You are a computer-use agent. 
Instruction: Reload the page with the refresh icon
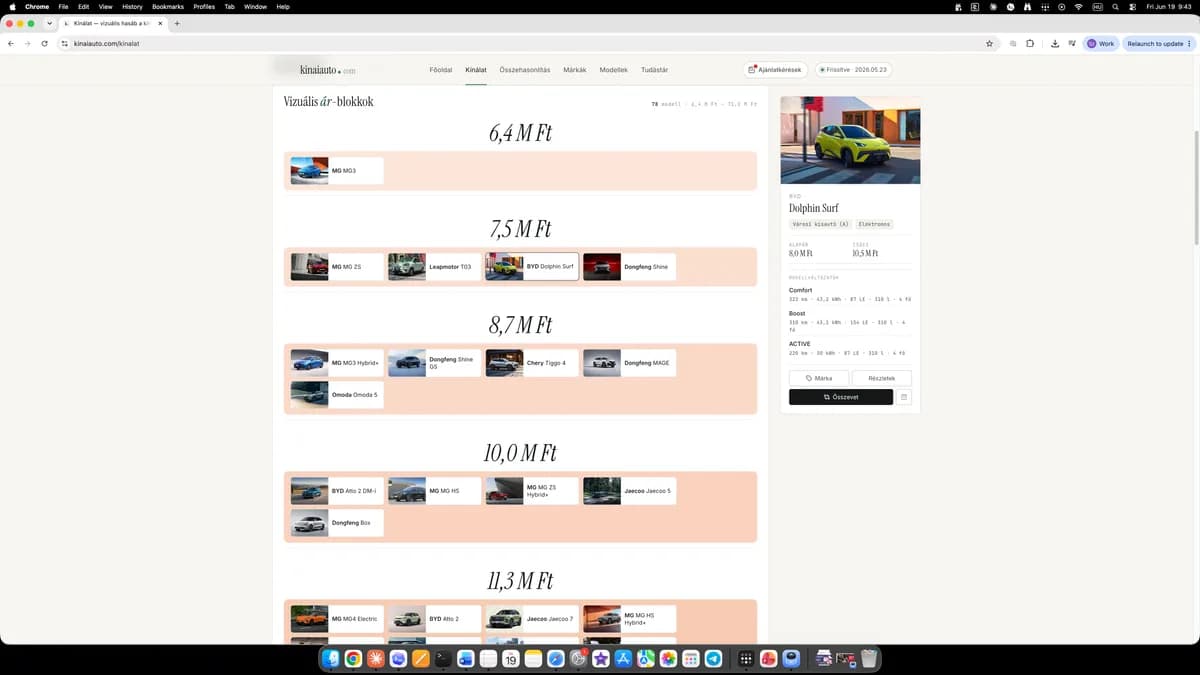pyautogui.click(x=44, y=44)
